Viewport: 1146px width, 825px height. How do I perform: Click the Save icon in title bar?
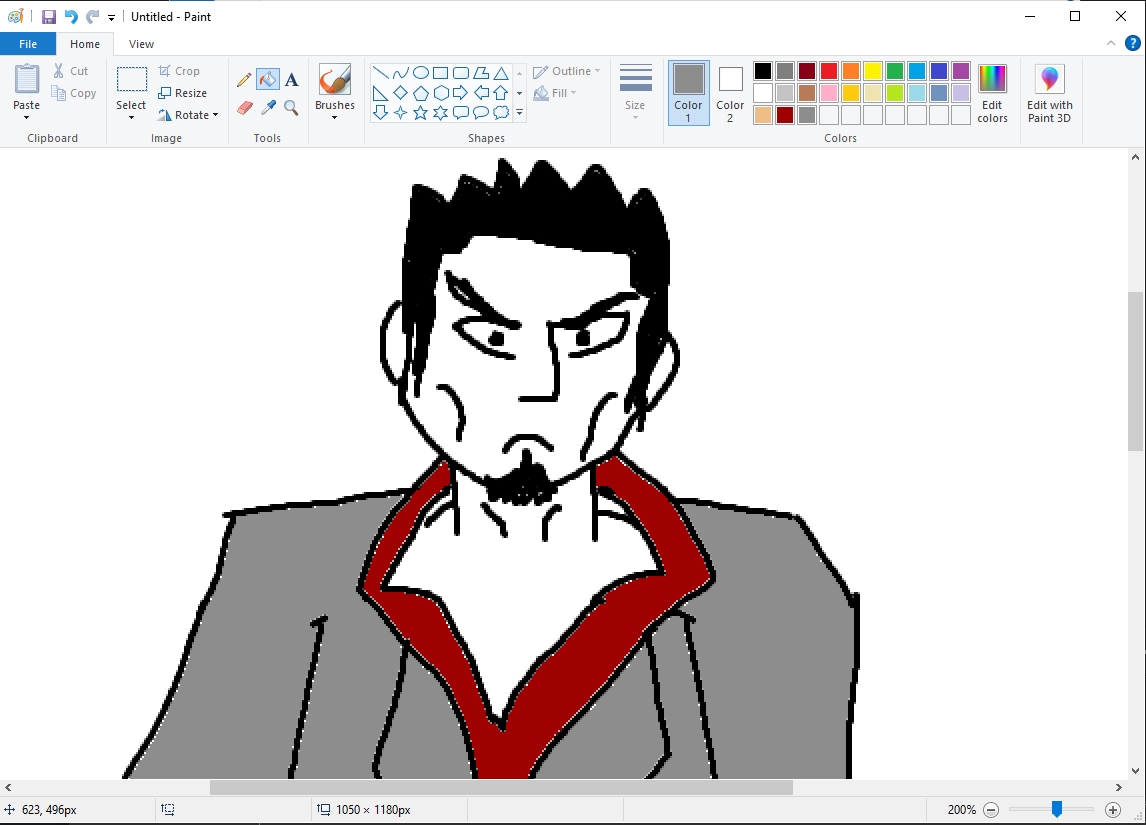tap(49, 17)
